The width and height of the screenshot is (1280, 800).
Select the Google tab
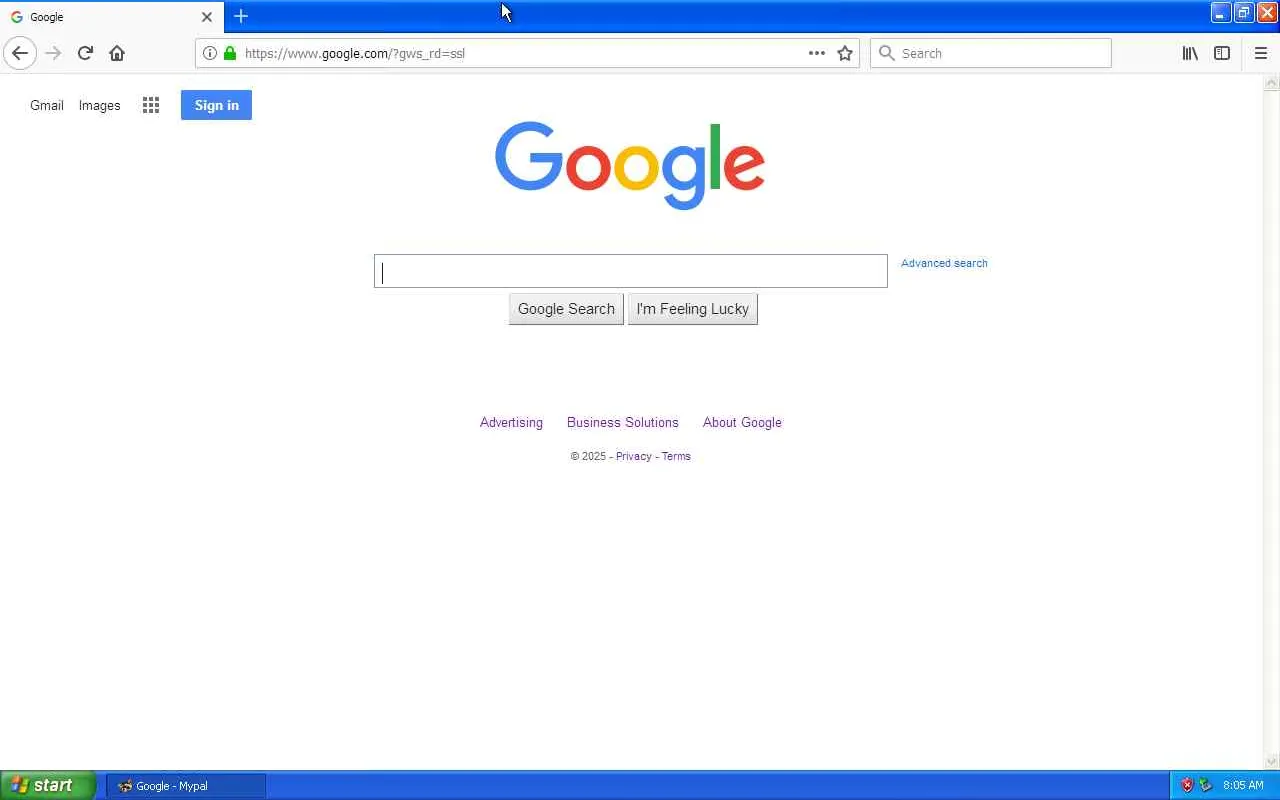tap(112, 17)
